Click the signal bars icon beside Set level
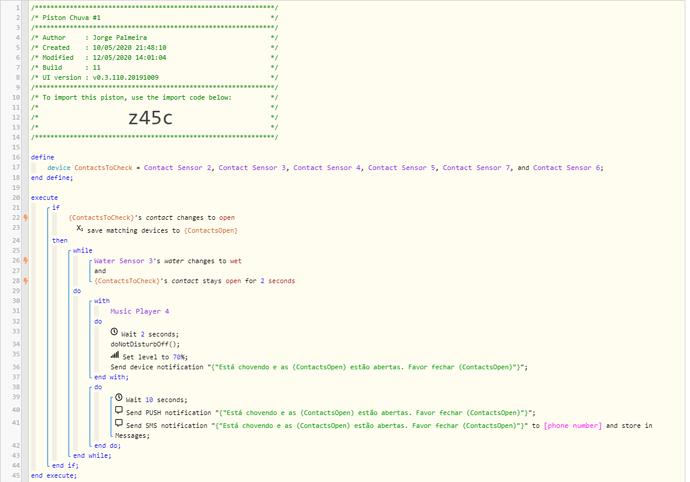Screen dimensions: 690x482 (x=115, y=355)
